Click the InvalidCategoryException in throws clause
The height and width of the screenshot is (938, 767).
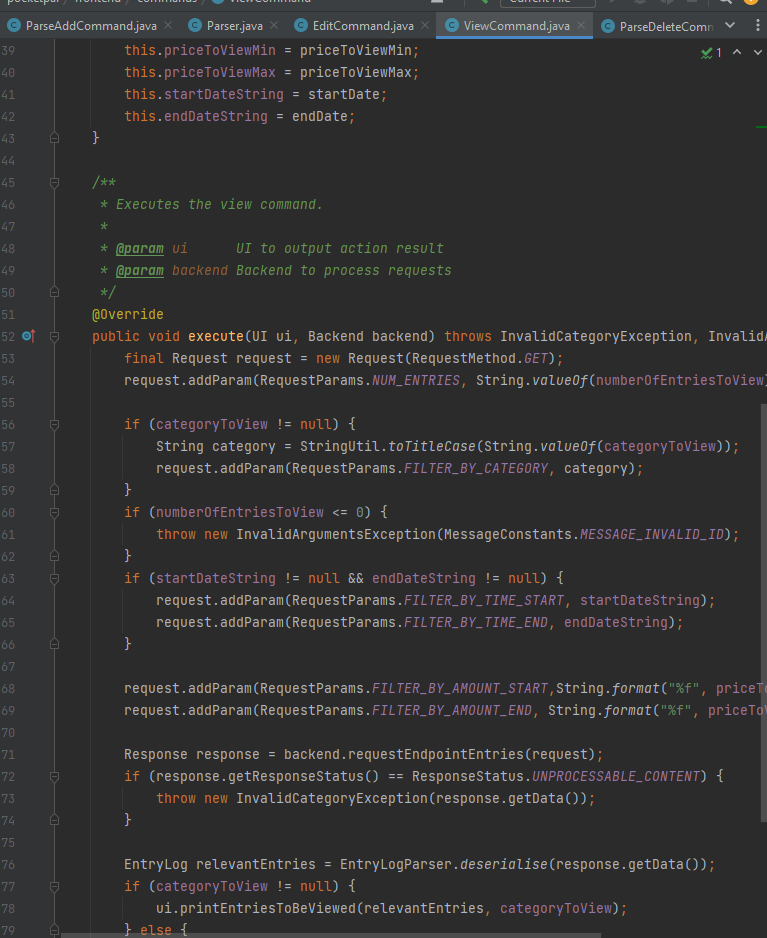click(596, 336)
